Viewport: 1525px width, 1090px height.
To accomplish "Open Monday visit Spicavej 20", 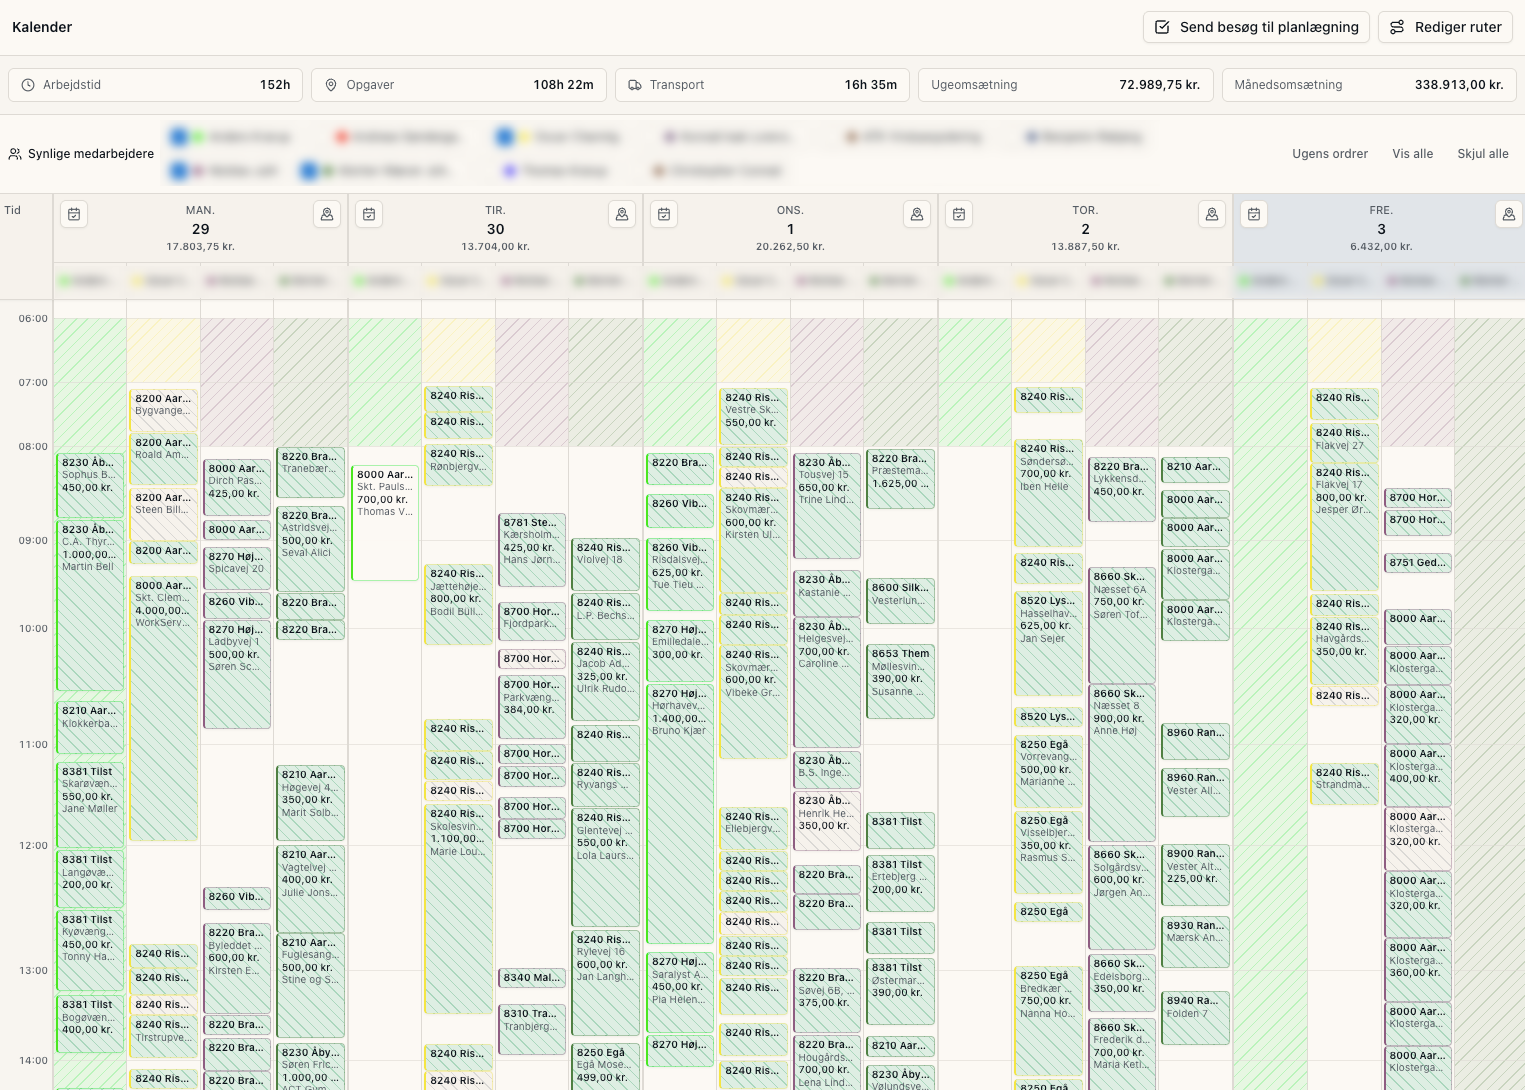I will pos(237,568).
